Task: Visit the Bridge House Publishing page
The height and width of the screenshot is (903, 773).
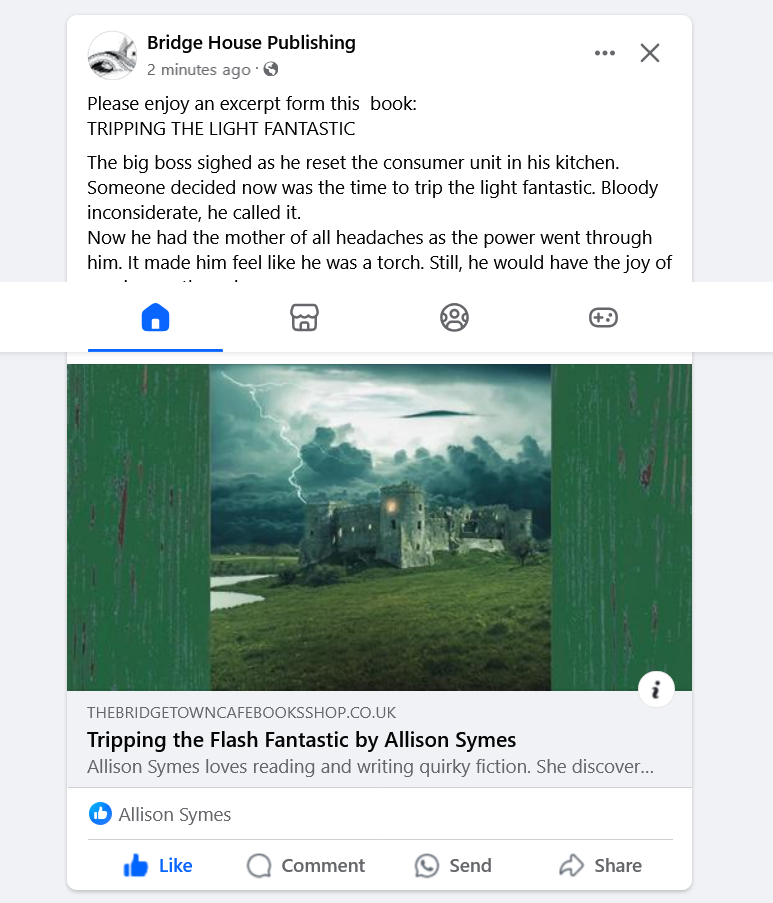Action: (251, 42)
